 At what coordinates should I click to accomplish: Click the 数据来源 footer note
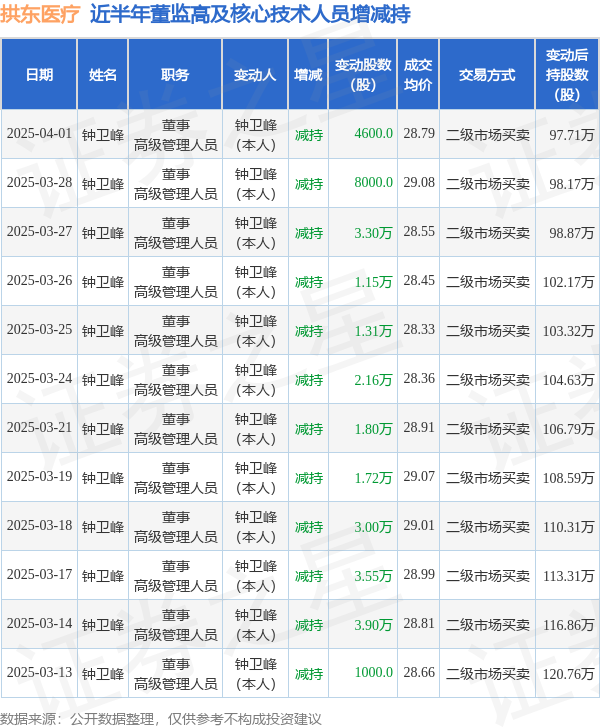click(x=161, y=719)
